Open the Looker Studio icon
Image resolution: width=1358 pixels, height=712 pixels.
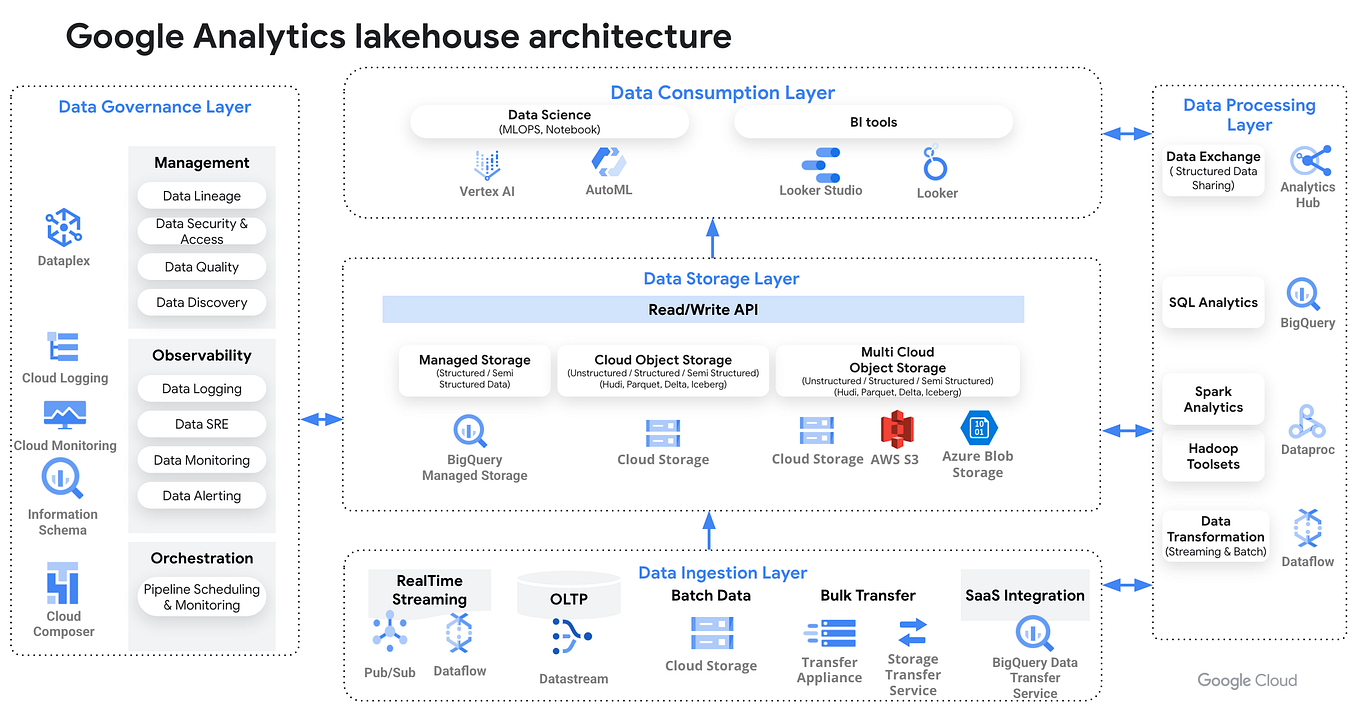820,165
